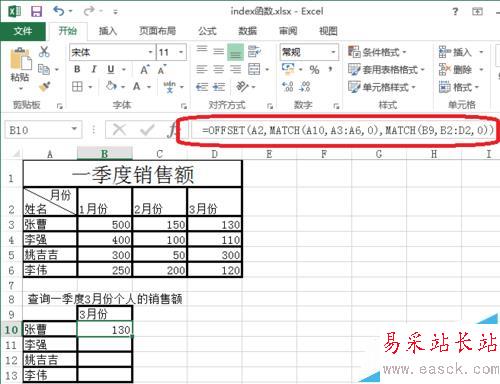
Task: Click the Fill Color bucket icon
Action: [111, 87]
